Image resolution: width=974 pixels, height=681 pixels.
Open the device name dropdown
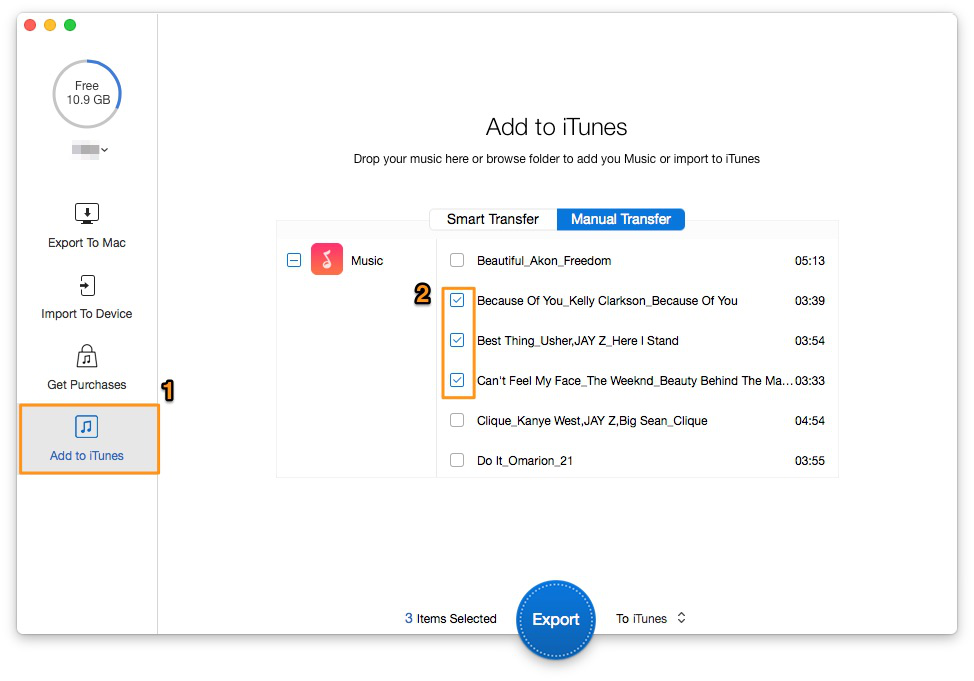pos(90,149)
